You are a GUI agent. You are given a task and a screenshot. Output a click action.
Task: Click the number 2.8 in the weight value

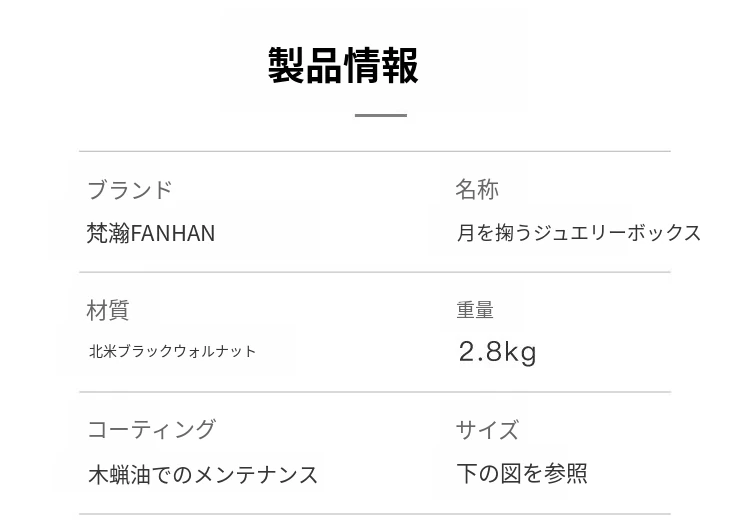pos(479,352)
